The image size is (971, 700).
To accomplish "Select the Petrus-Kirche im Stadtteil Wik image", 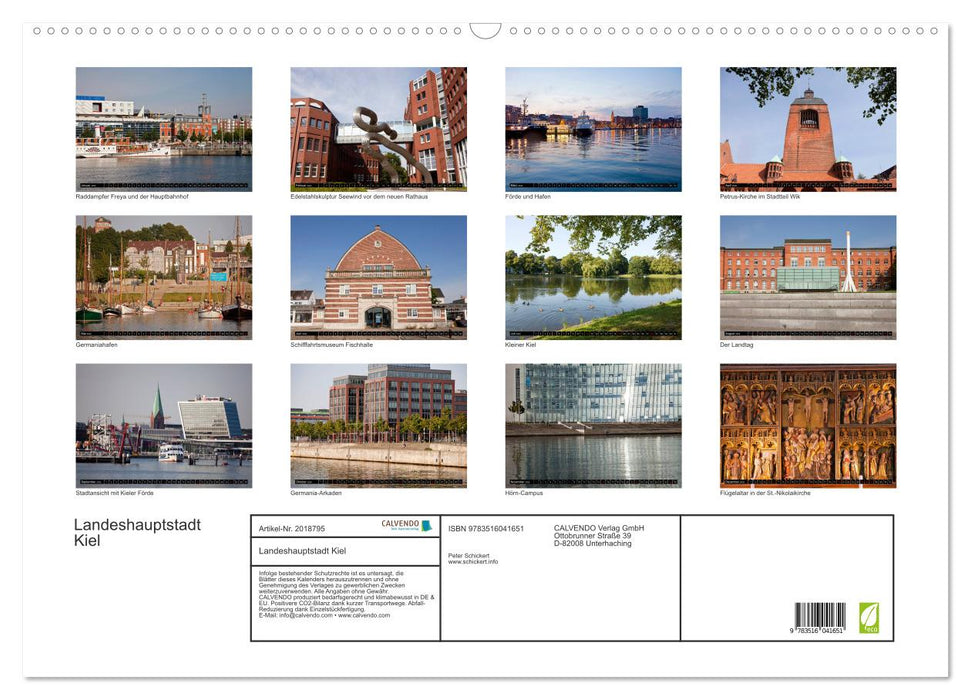I will (x=808, y=125).
